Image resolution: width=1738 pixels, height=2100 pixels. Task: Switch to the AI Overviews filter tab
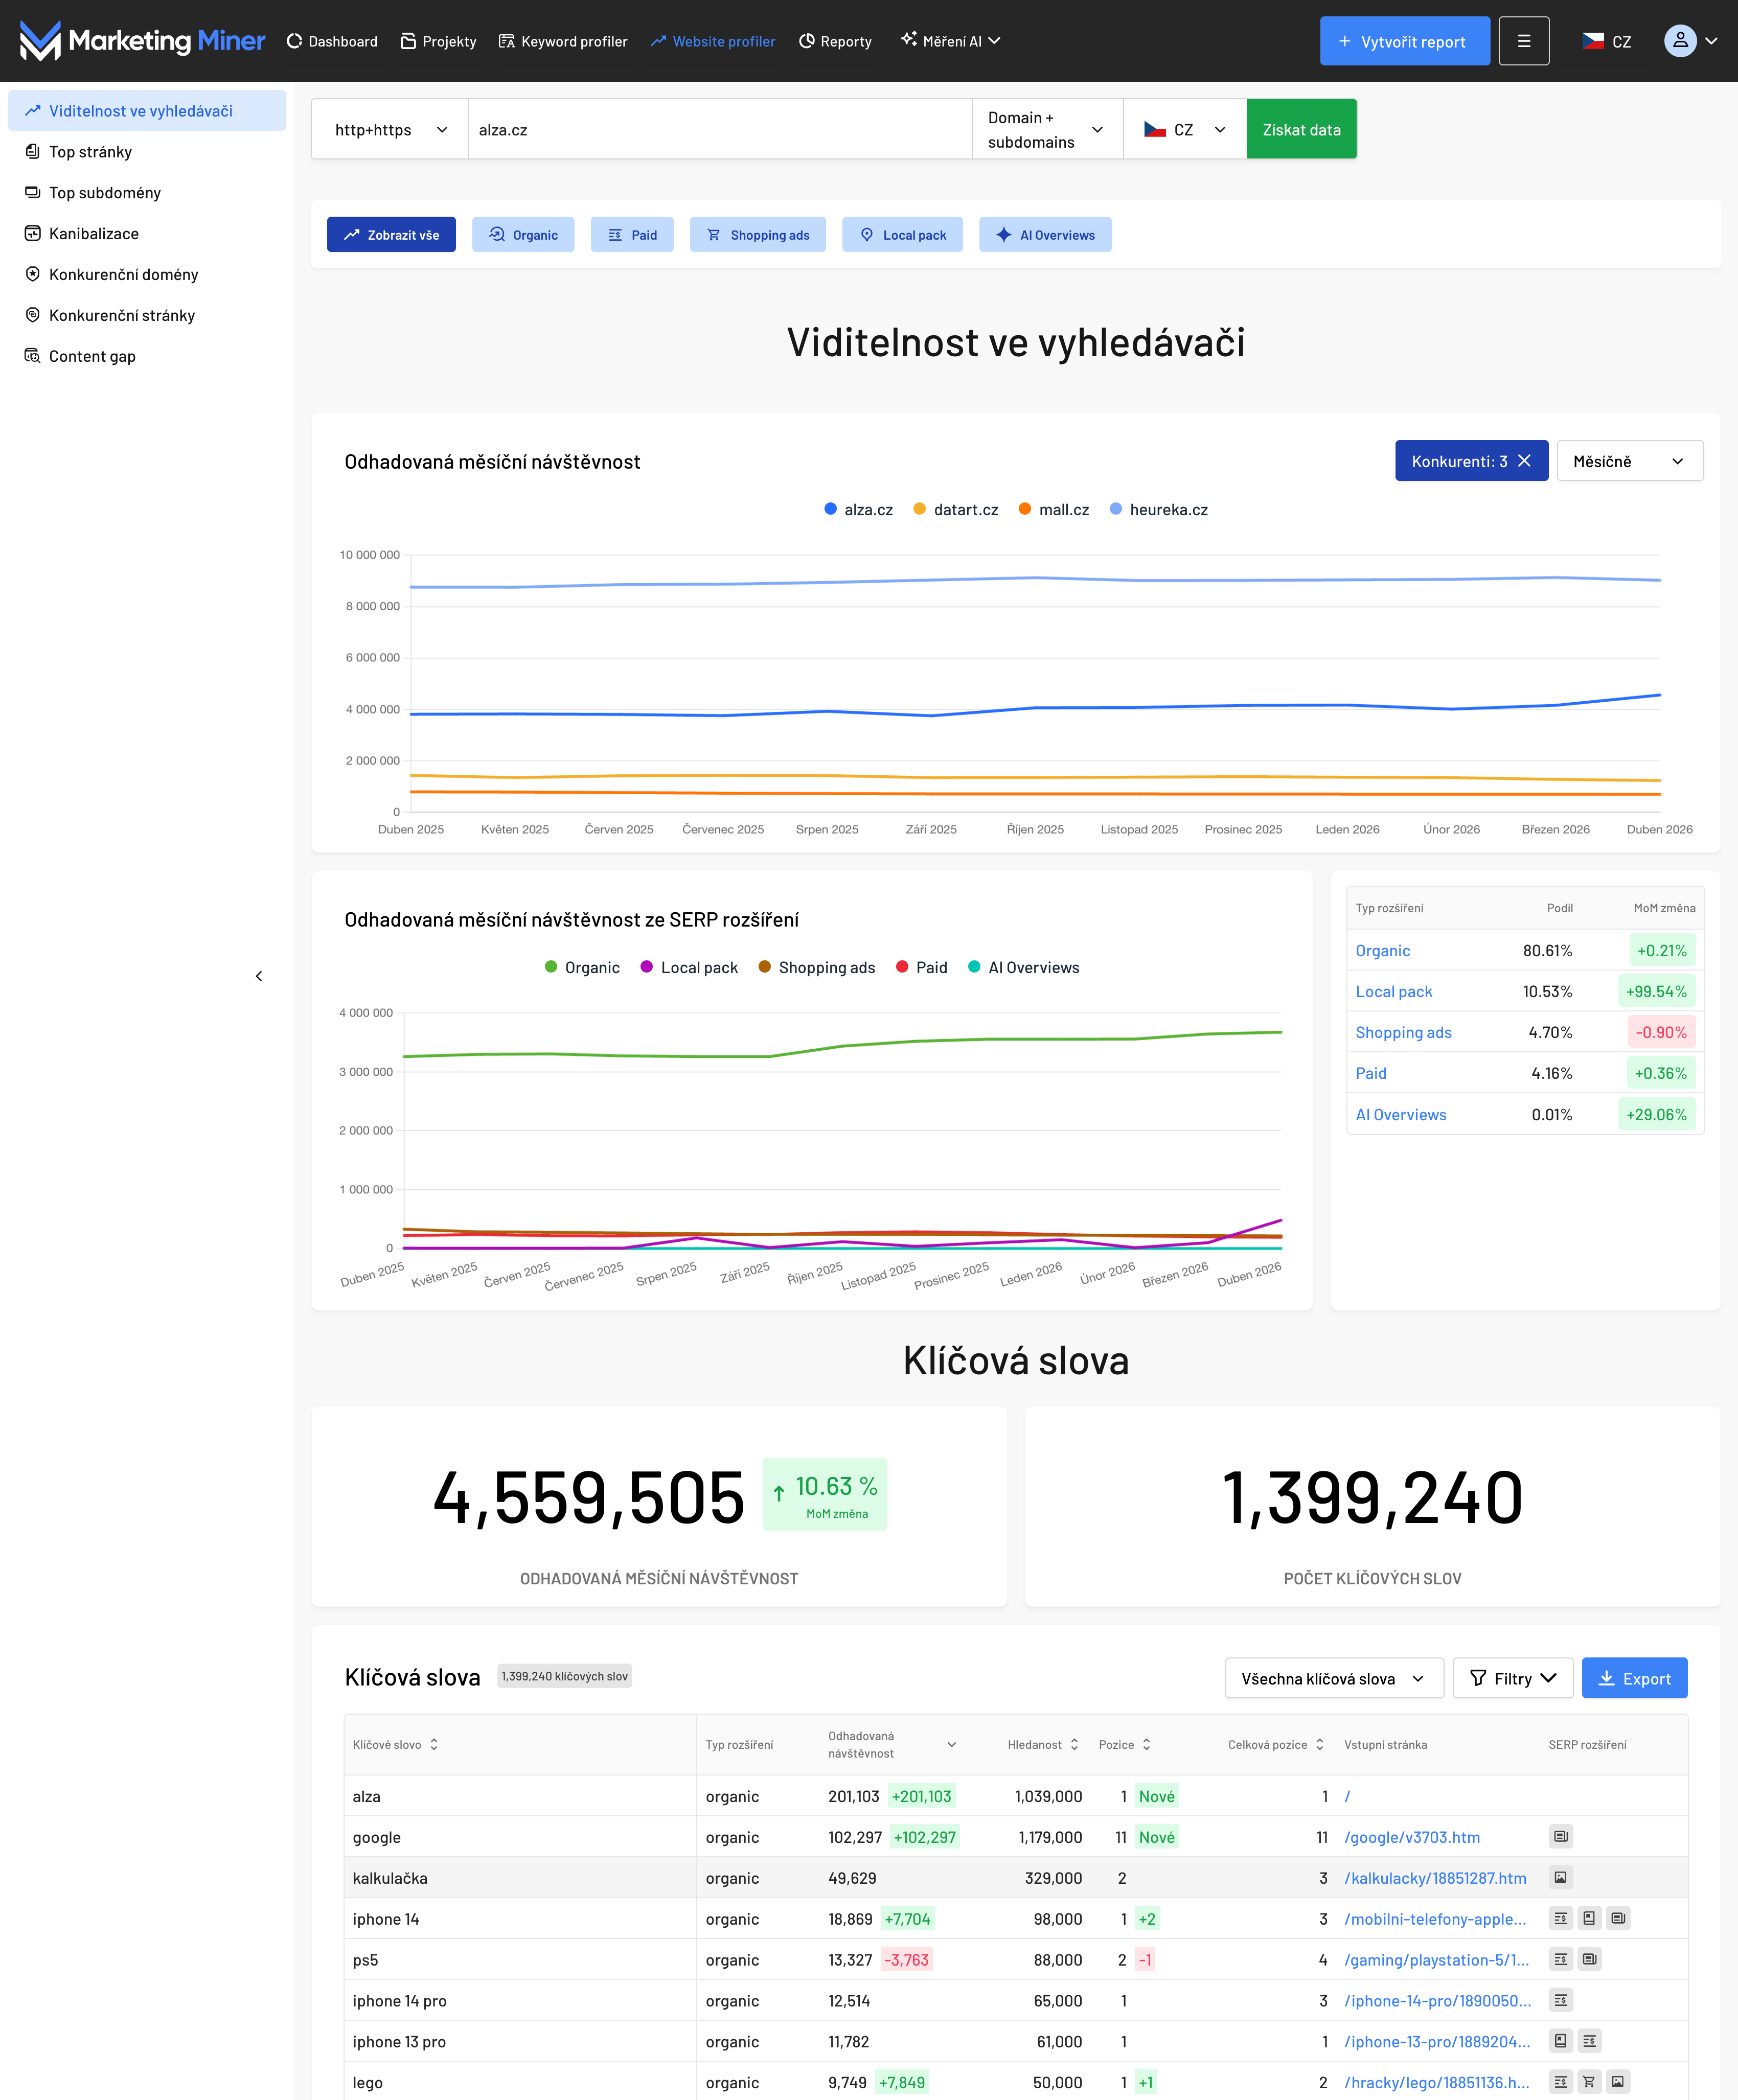(1045, 235)
